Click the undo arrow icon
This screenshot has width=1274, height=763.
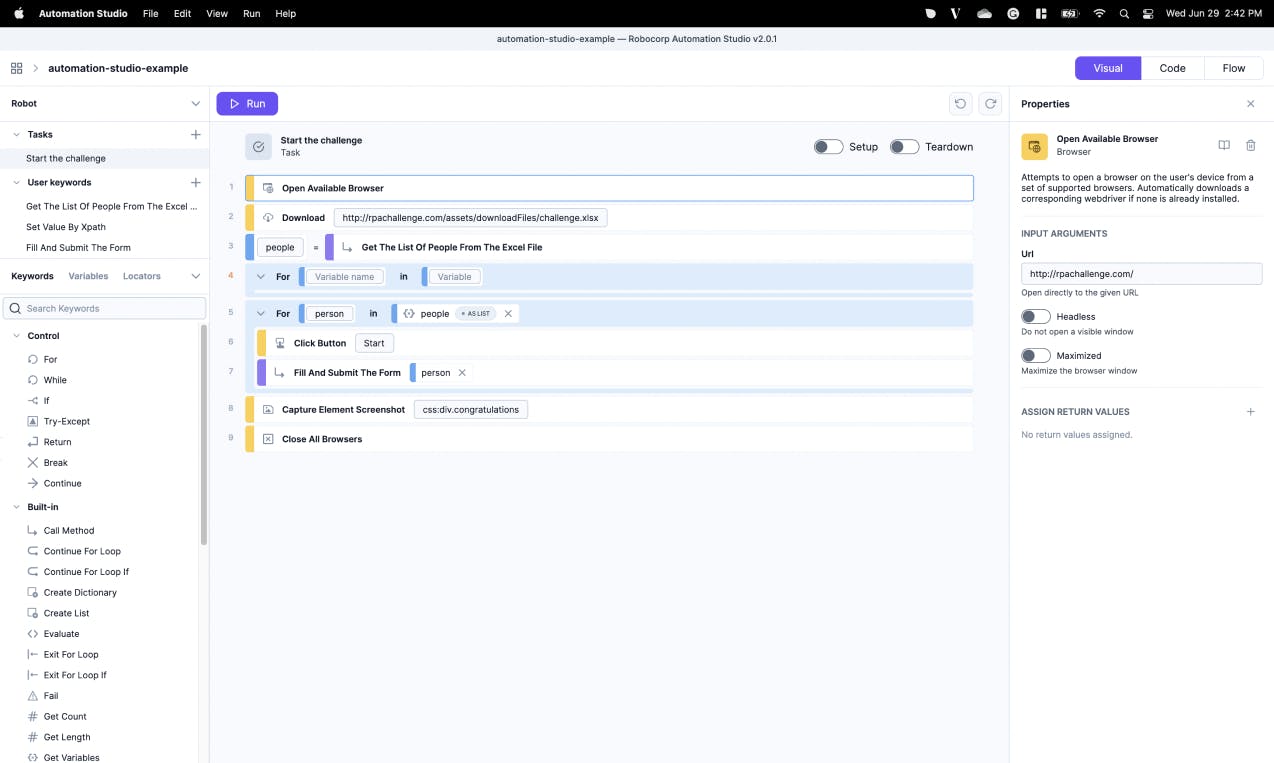tap(960, 104)
